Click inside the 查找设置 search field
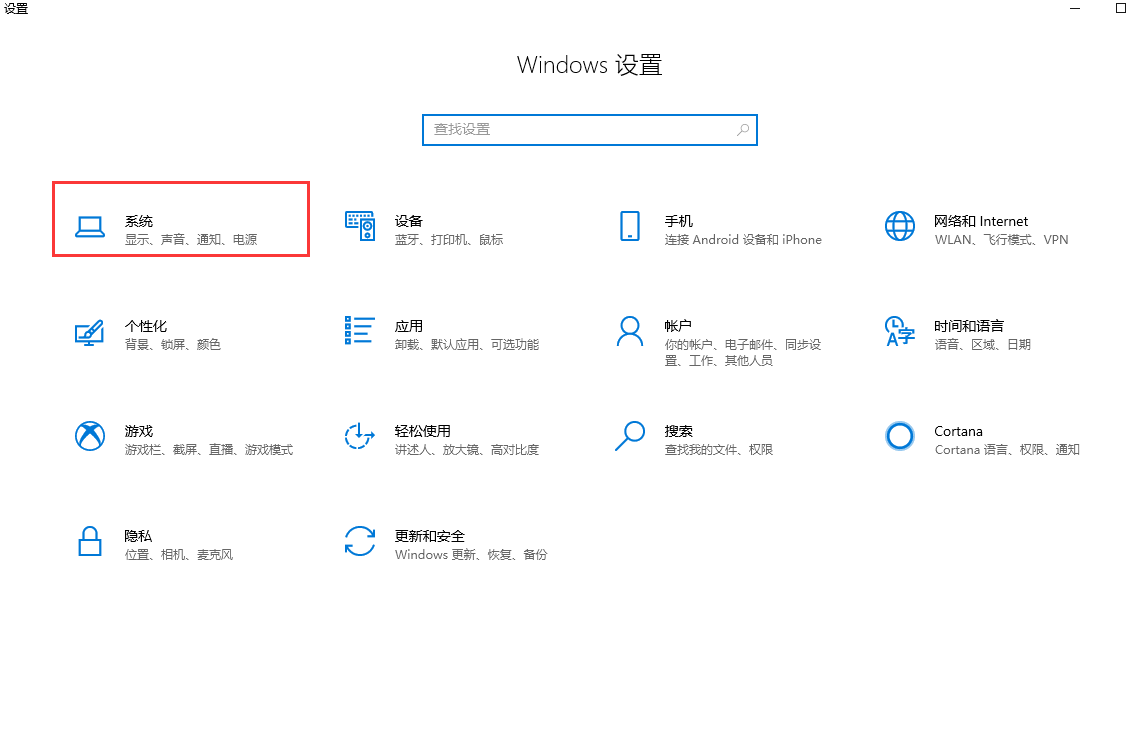 (x=560, y=129)
